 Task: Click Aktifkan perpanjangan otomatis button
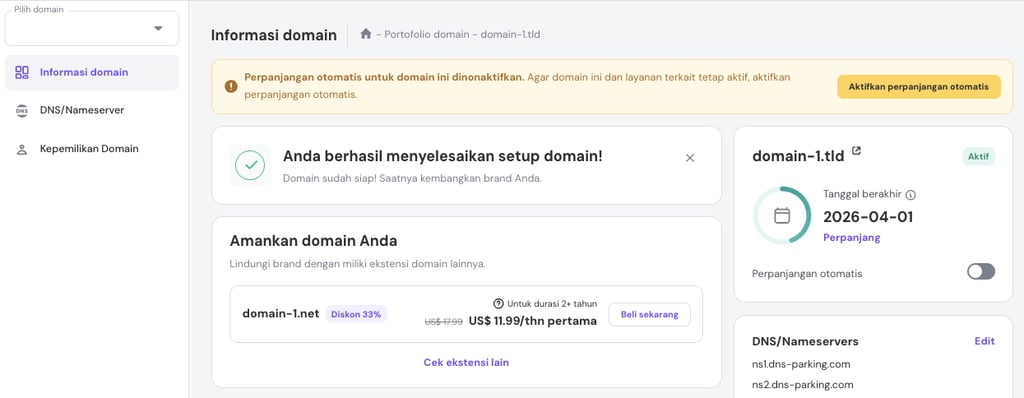point(919,86)
